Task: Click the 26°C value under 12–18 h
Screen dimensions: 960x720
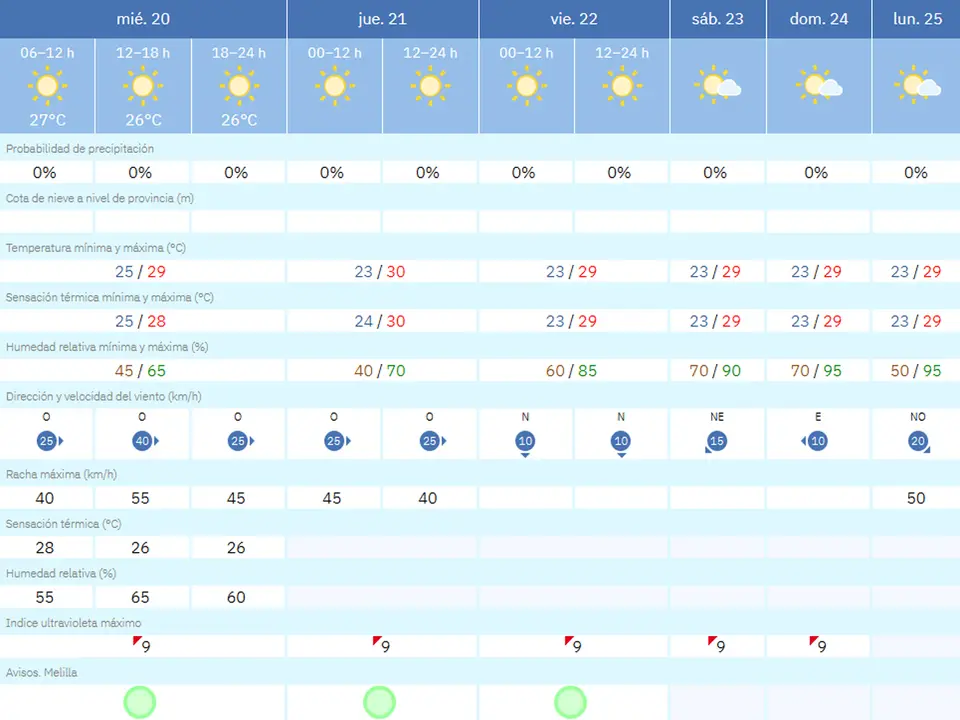Action: [143, 120]
